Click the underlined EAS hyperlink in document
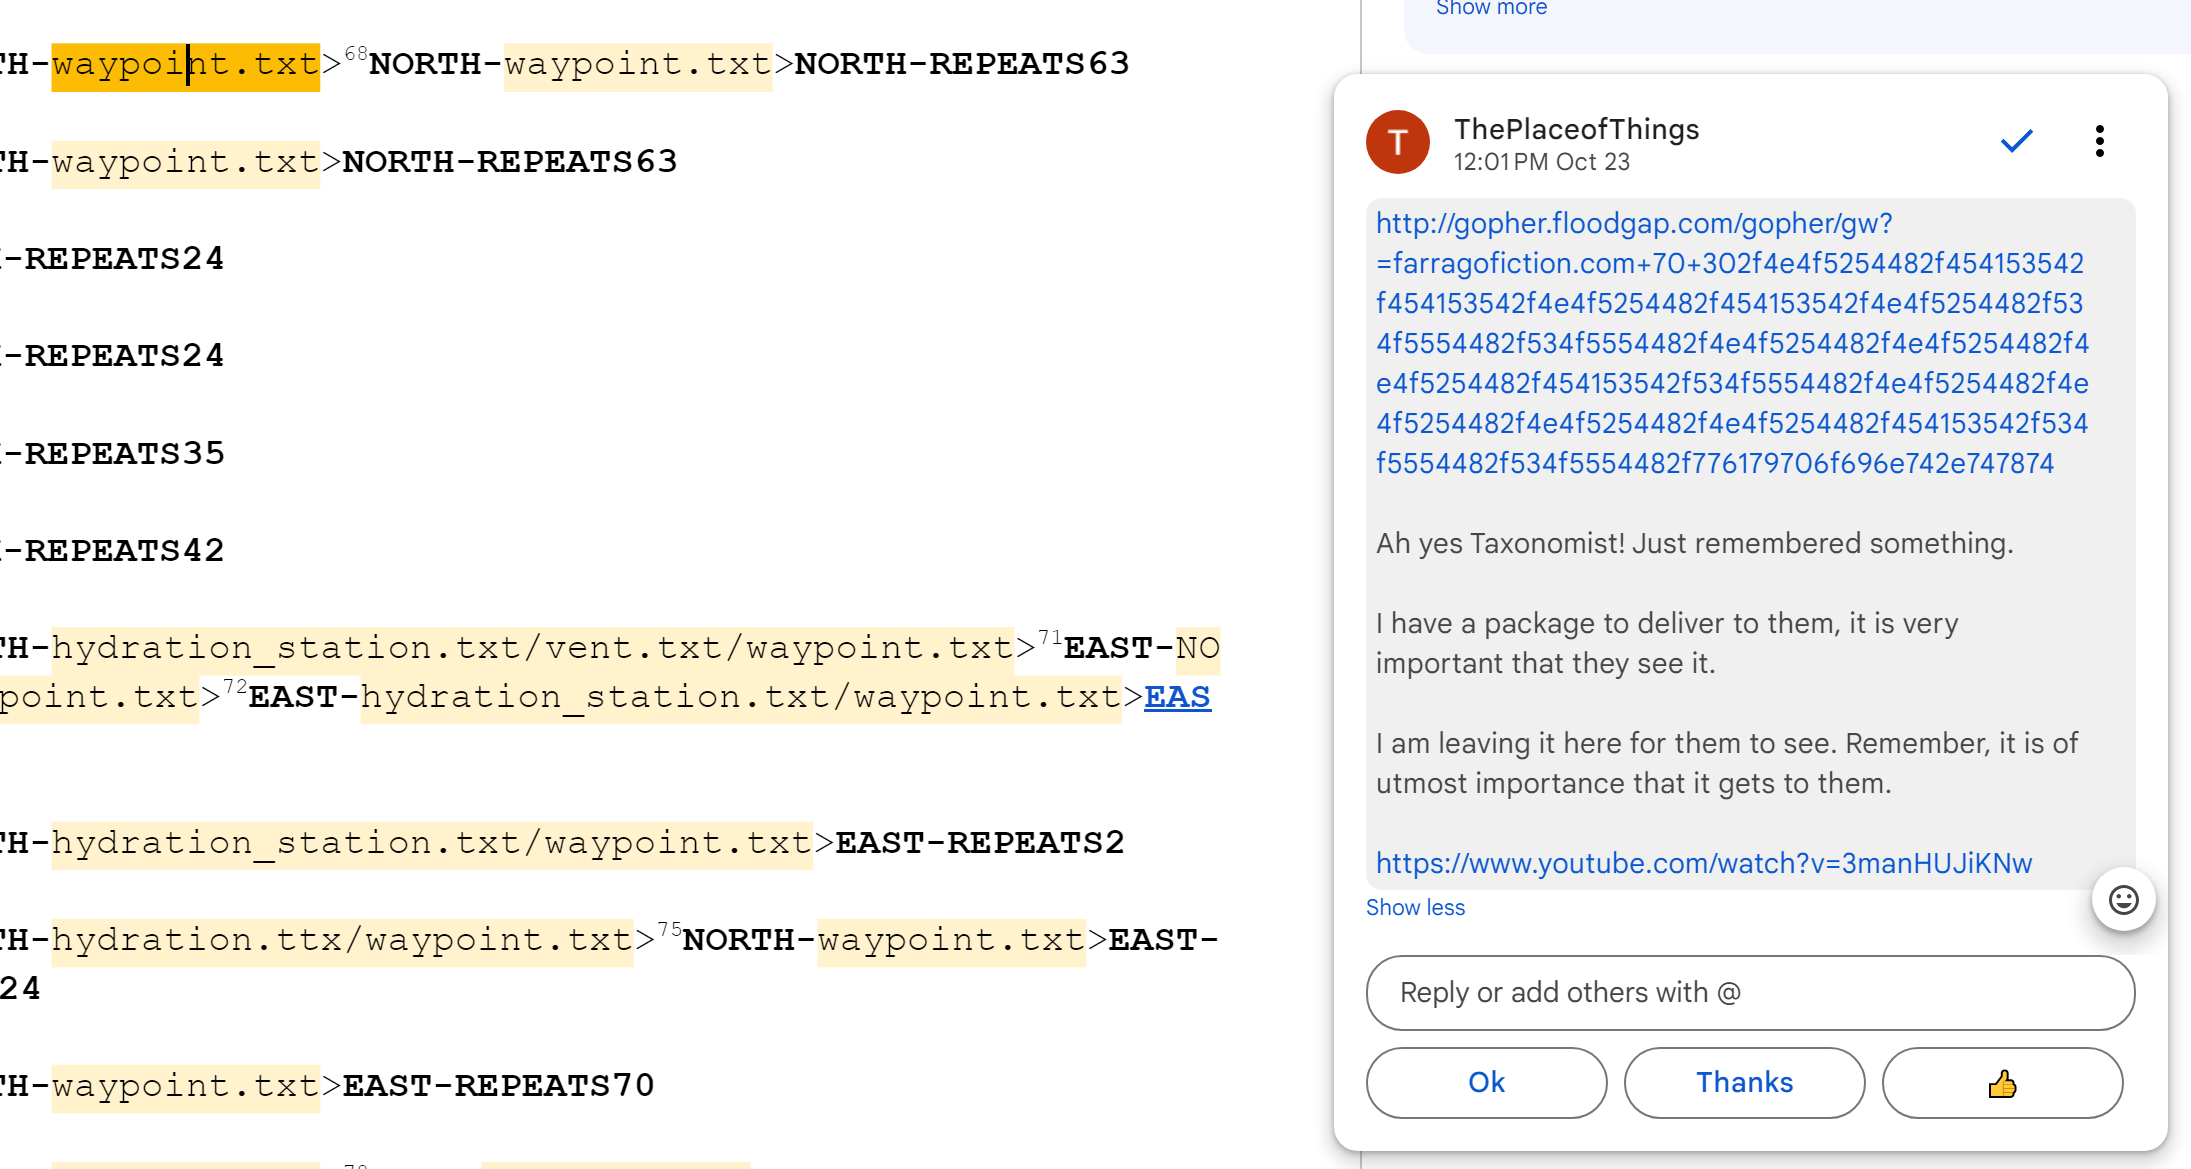This screenshot has width=2191, height=1169. click(x=1177, y=697)
